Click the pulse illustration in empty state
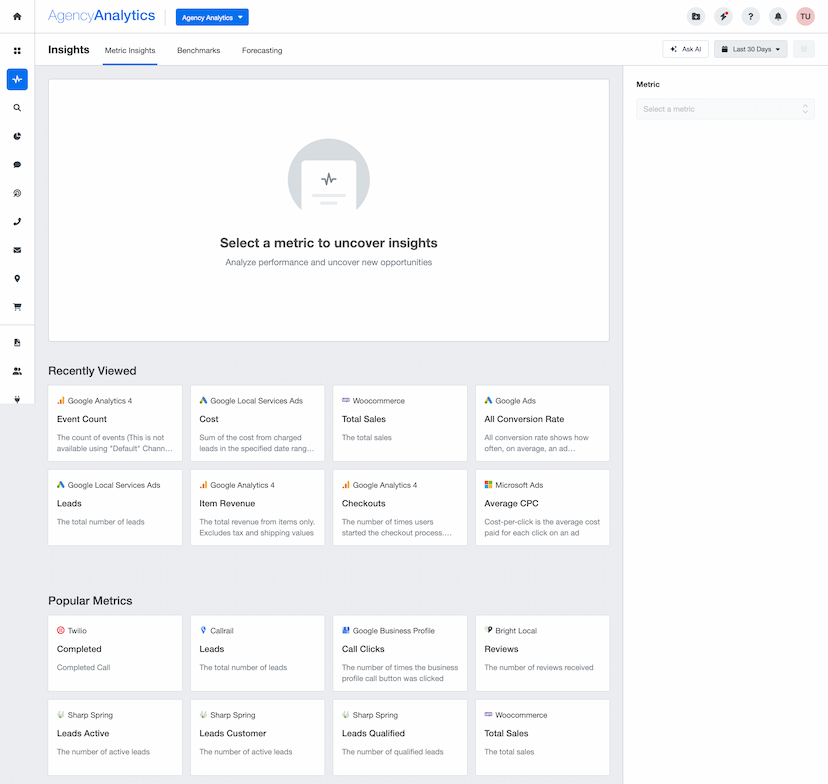The width and height of the screenshot is (828, 784). pos(328,175)
